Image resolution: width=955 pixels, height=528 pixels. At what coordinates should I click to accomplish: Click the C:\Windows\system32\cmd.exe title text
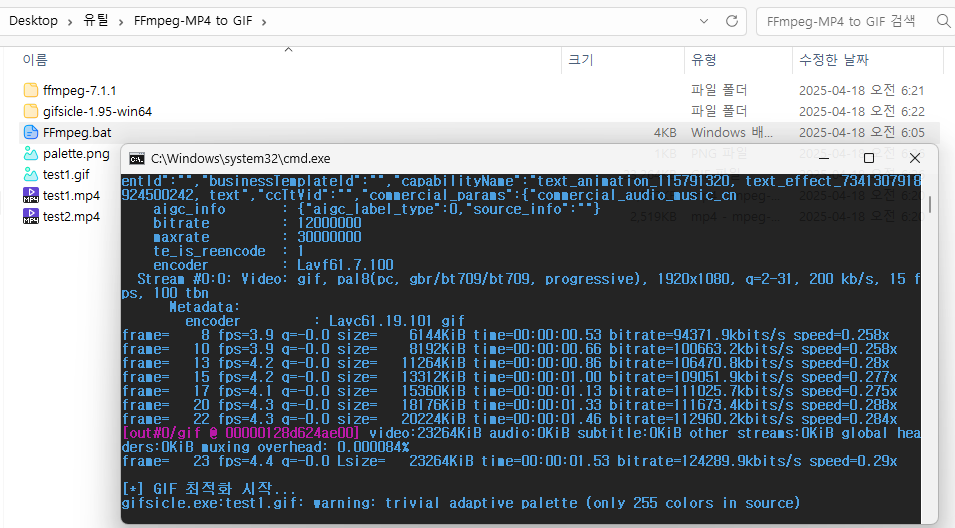[x=241, y=159]
